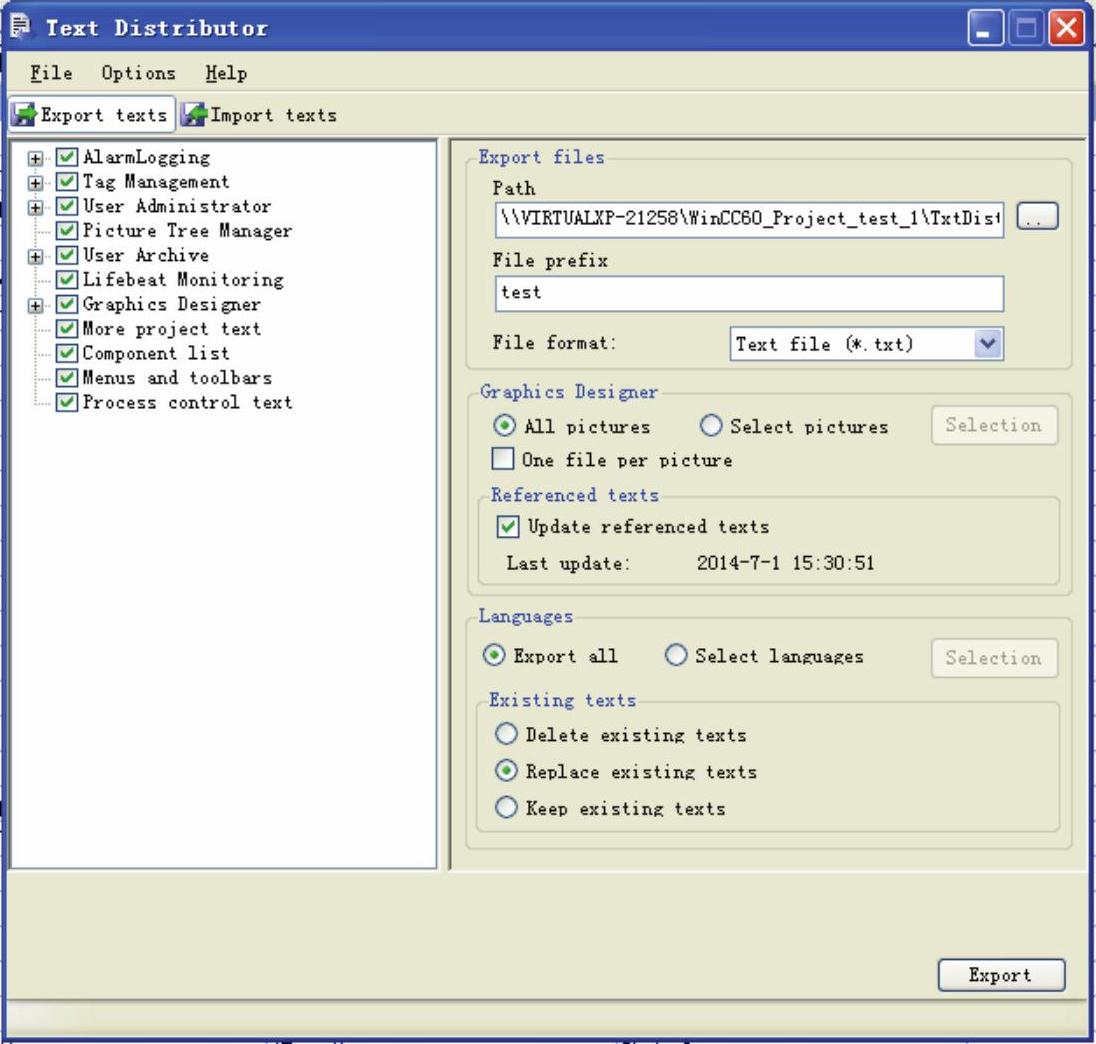Select Delete existing texts
The width and height of the screenshot is (1096, 1044).
506,734
